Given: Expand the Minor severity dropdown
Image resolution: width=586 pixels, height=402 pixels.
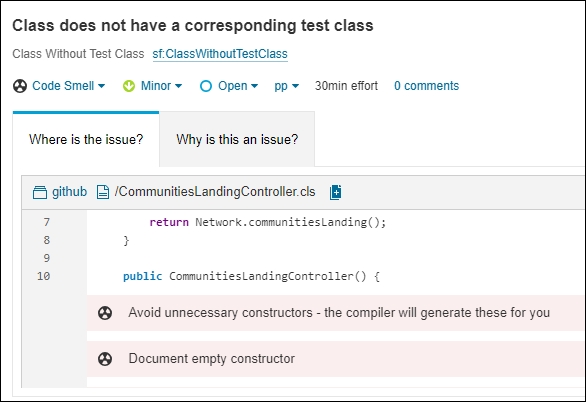Looking at the screenshot, I should click(161, 86).
